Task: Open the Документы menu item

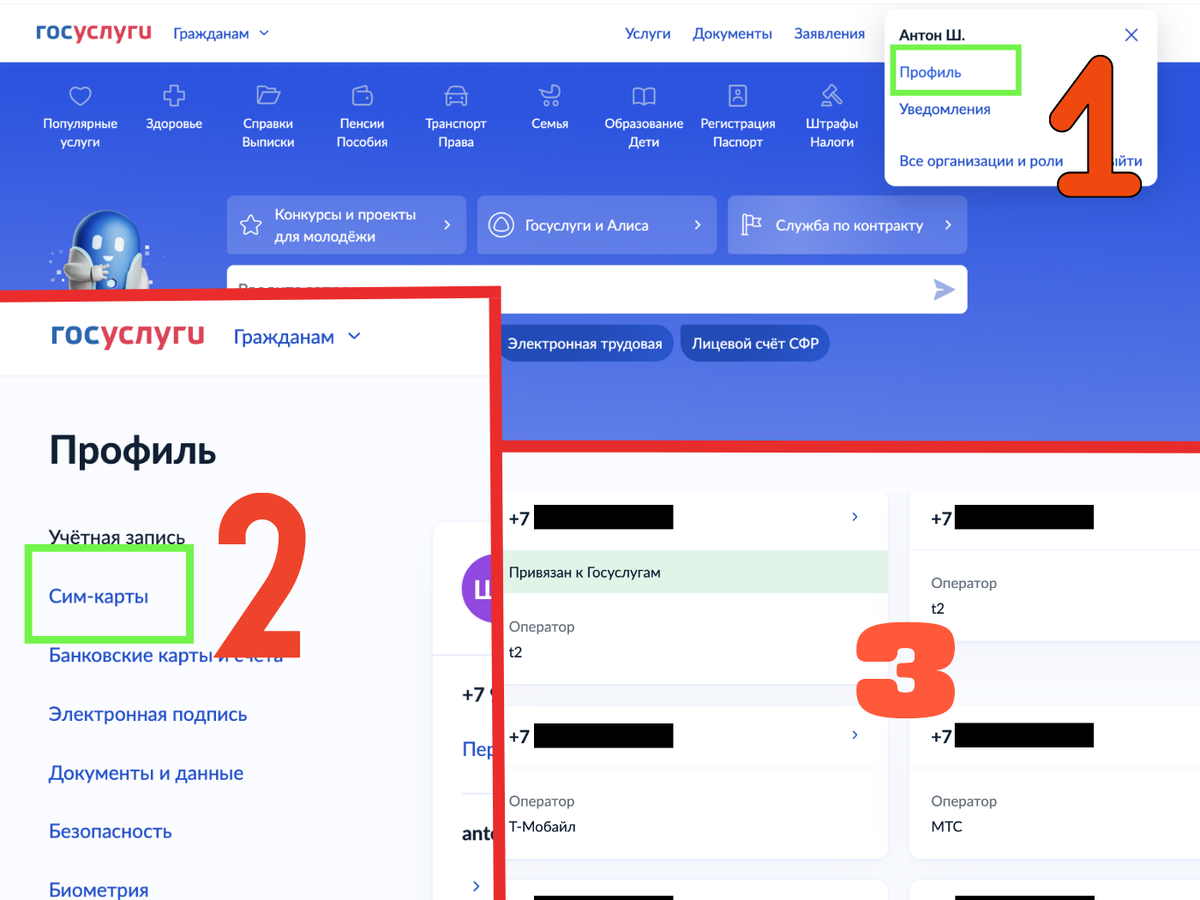Action: pos(732,33)
